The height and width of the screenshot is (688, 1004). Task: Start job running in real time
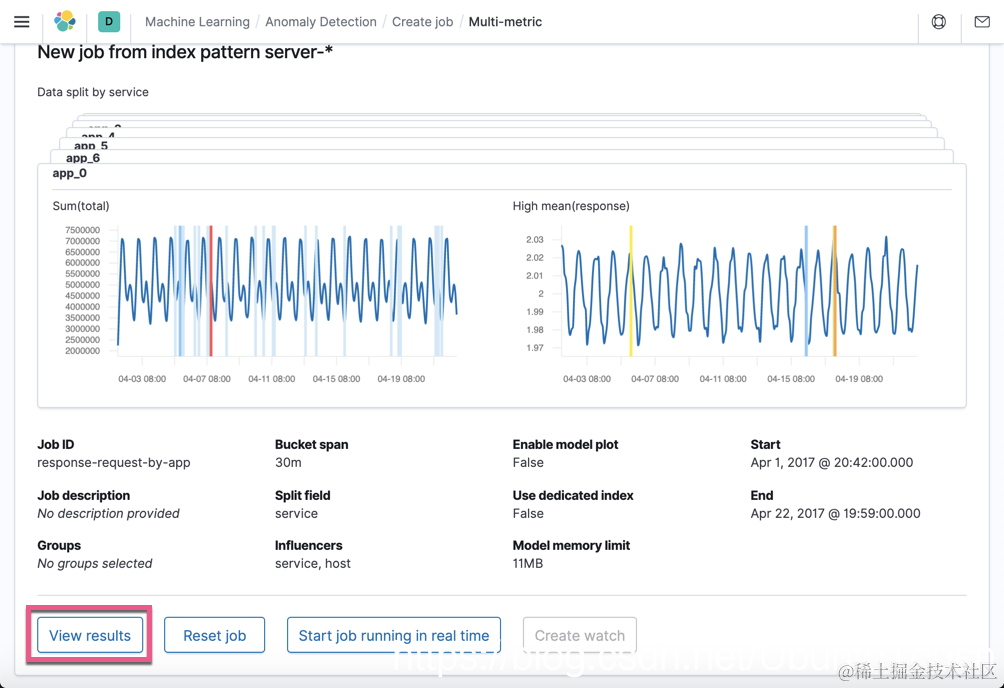394,635
